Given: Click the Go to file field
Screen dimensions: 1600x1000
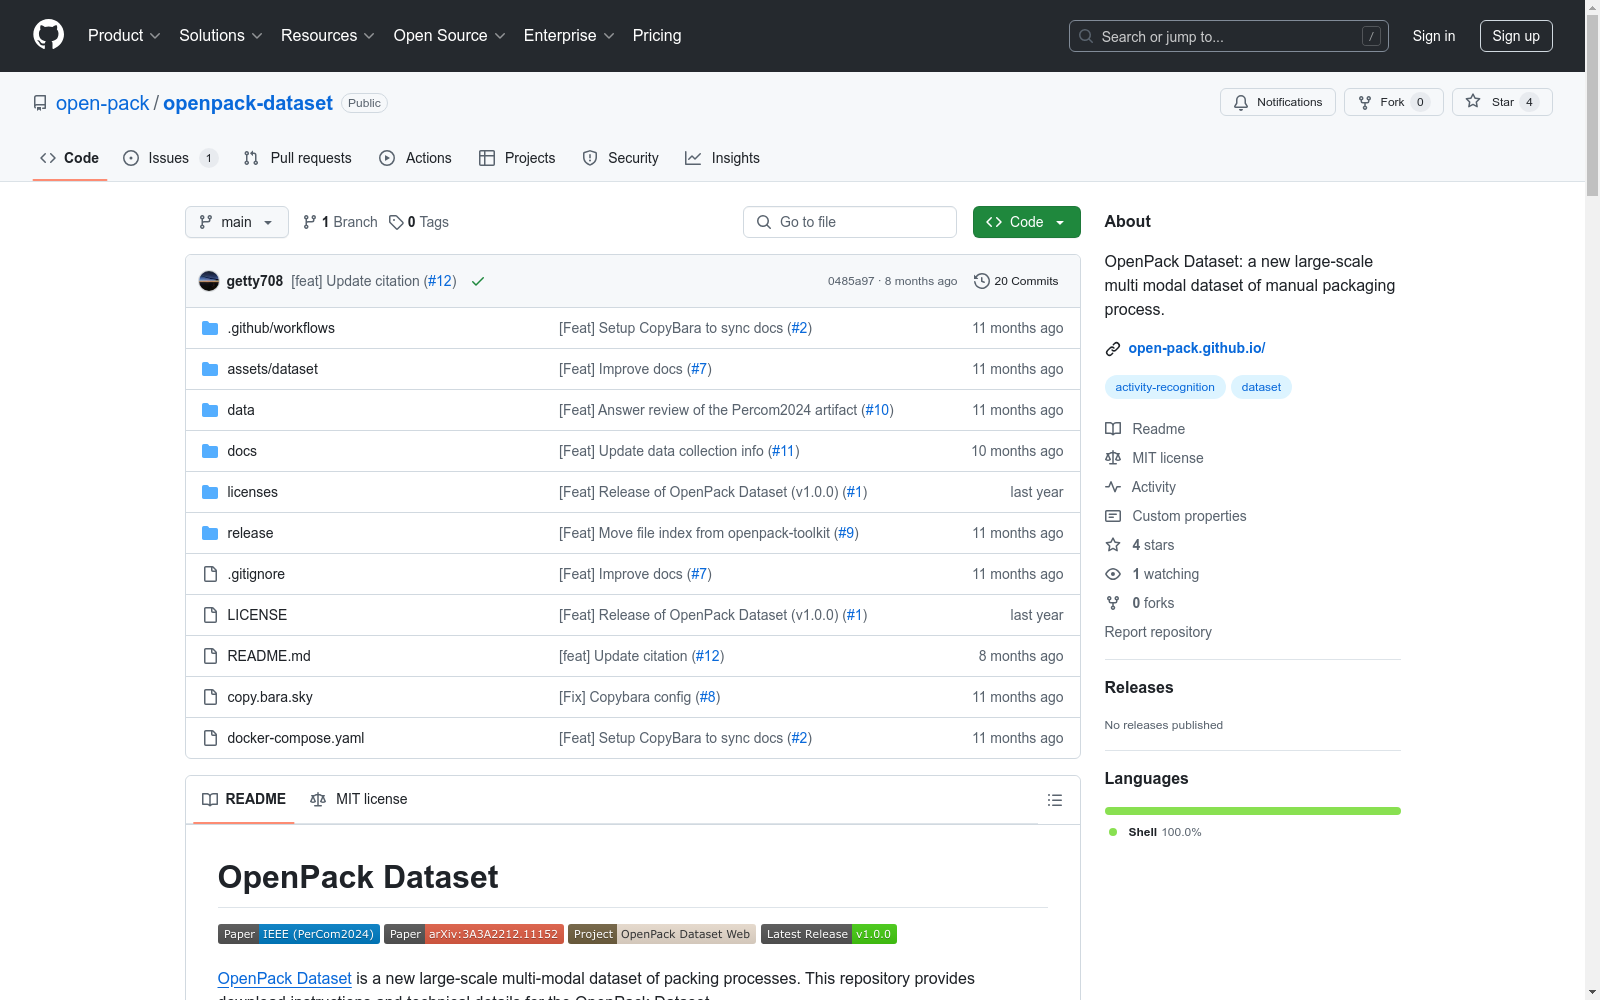Looking at the screenshot, I should point(849,222).
